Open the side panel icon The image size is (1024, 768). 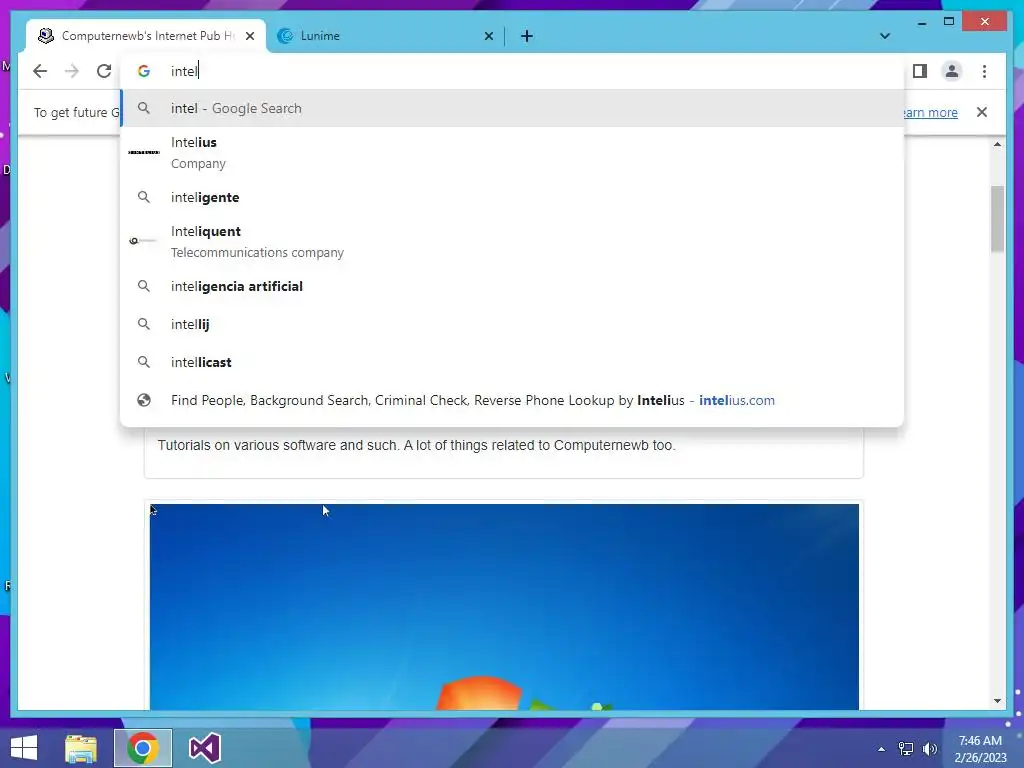pos(920,71)
